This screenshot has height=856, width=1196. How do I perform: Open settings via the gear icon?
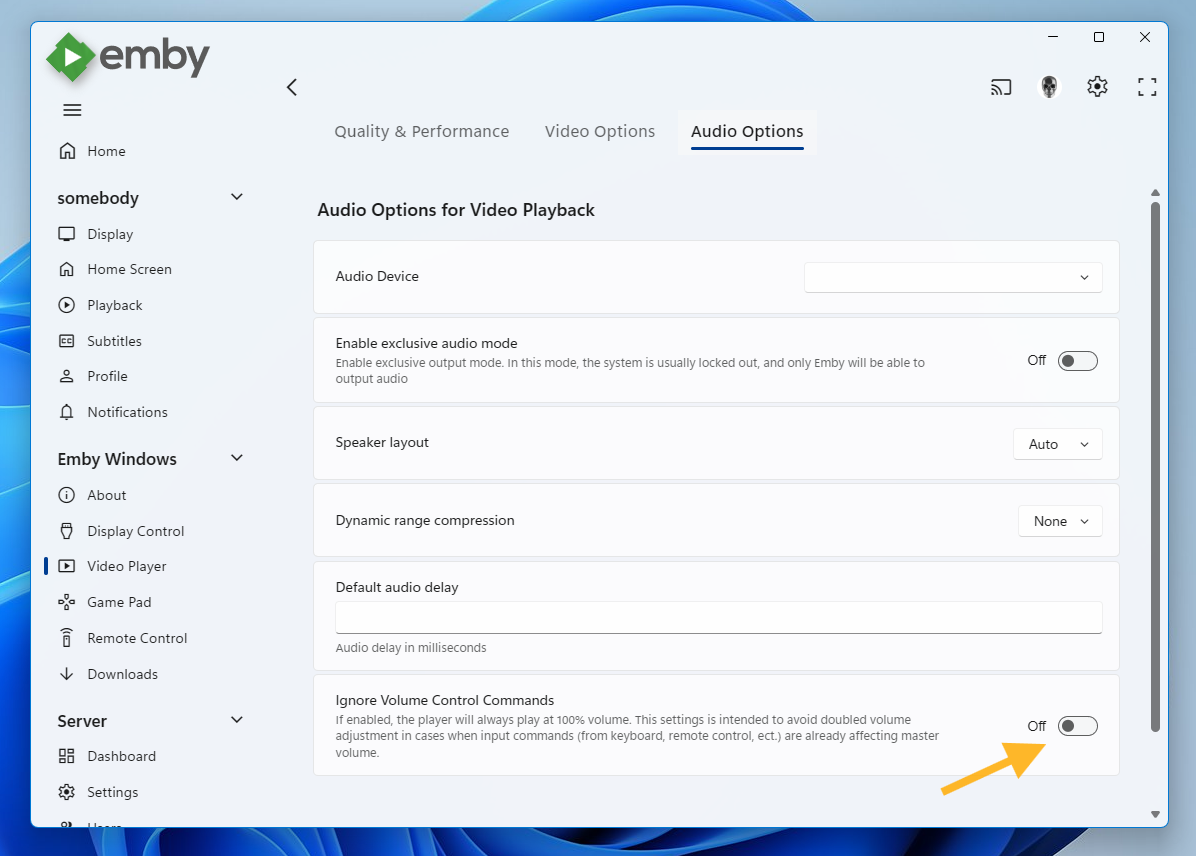point(1097,87)
